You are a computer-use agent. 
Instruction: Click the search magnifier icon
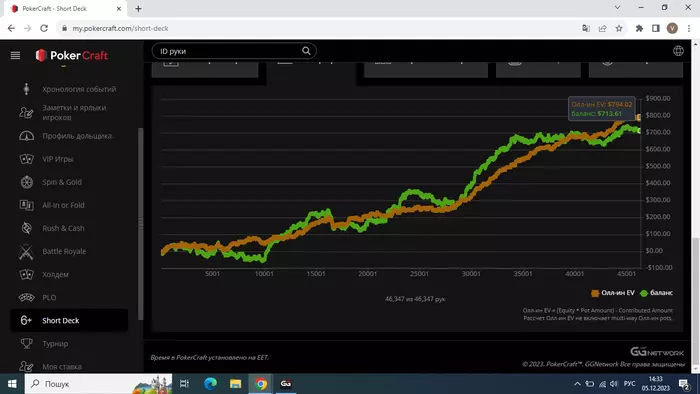tap(306, 51)
